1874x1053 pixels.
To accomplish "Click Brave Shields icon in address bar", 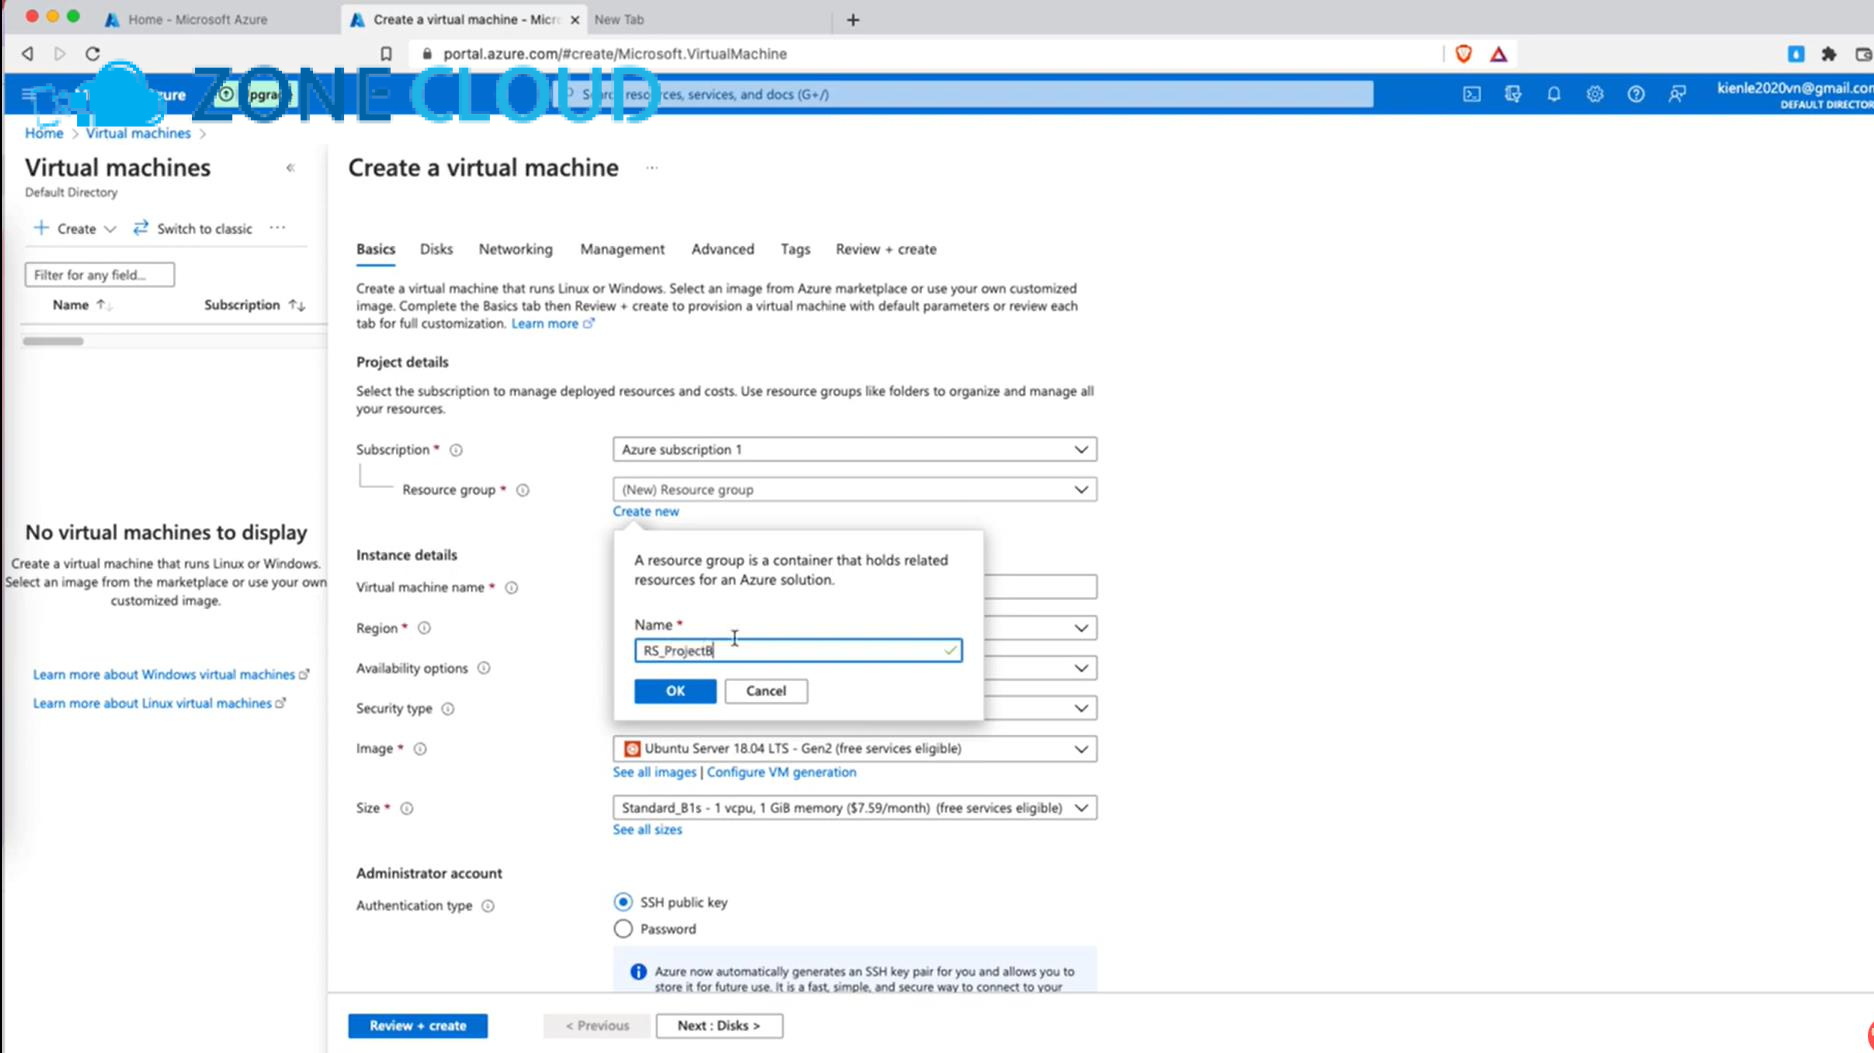I will (1463, 54).
